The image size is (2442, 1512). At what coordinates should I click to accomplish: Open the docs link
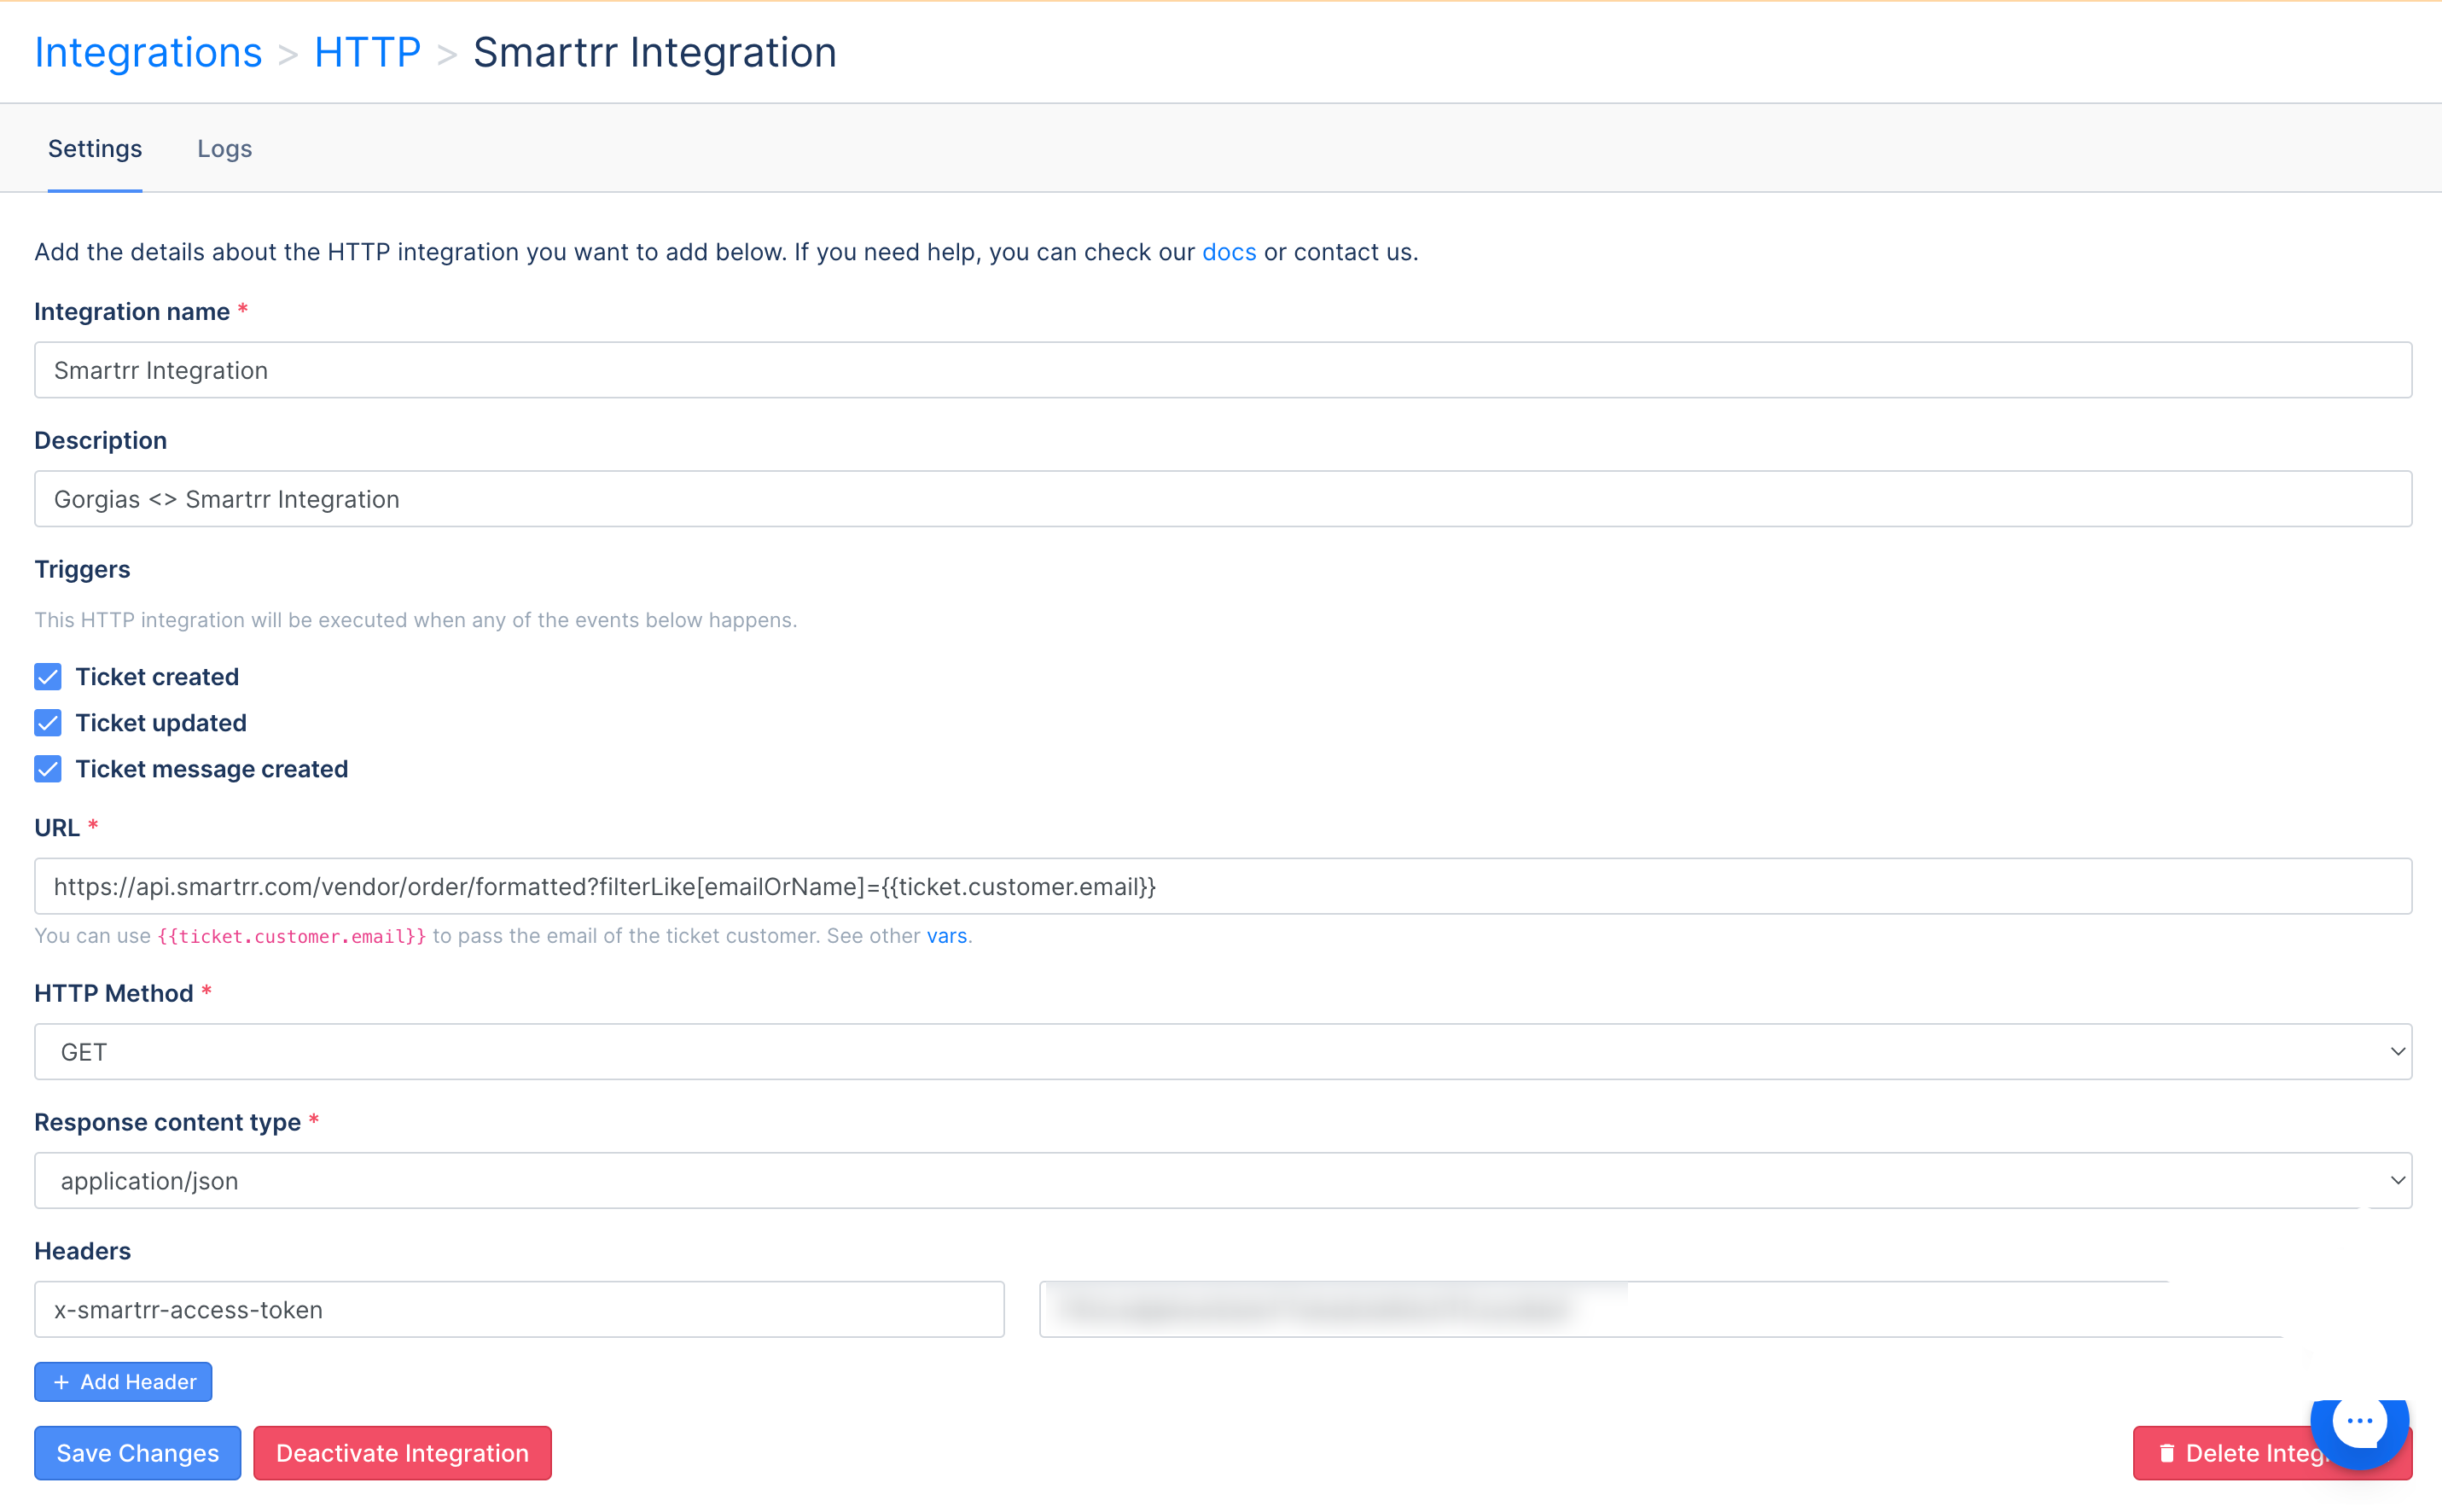pos(1229,252)
